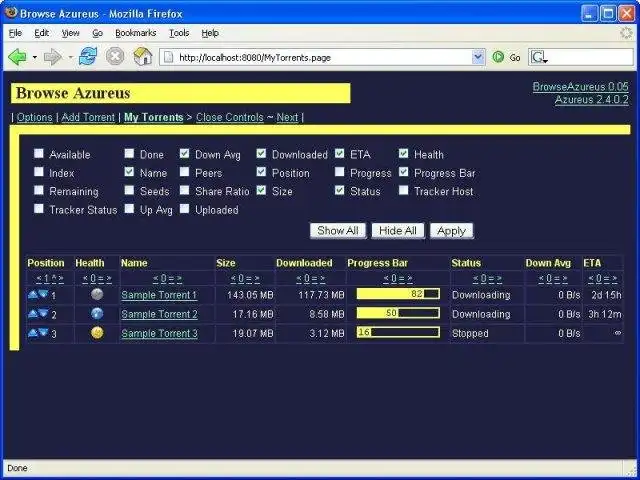The height and width of the screenshot is (480, 640).
Task: Click the green Go button icon
Action: (x=498, y=57)
